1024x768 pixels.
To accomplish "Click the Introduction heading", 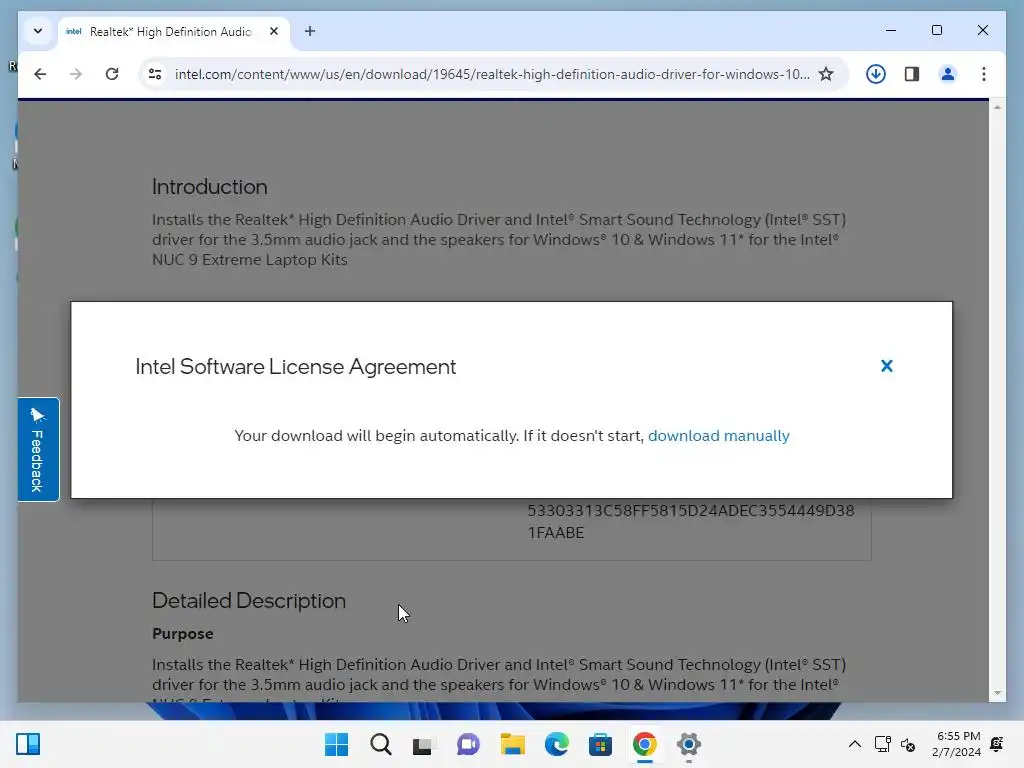I will [x=210, y=187].
